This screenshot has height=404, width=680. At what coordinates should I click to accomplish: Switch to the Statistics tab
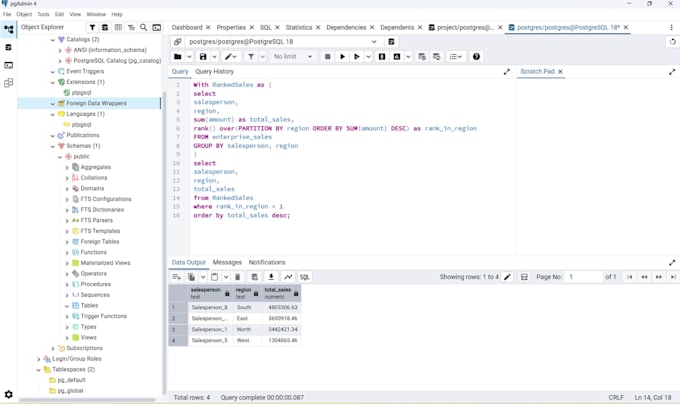[x=299, y=27]
